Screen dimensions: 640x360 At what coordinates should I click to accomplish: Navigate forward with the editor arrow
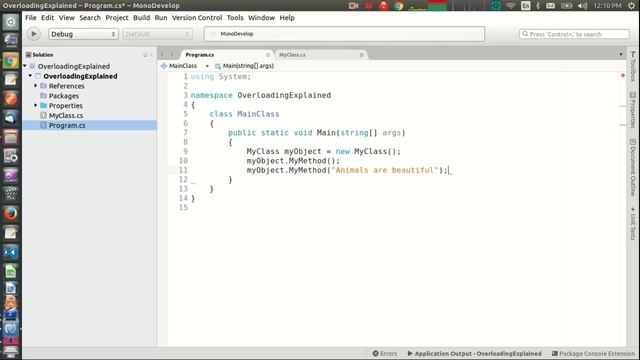(x=172, y=54)
